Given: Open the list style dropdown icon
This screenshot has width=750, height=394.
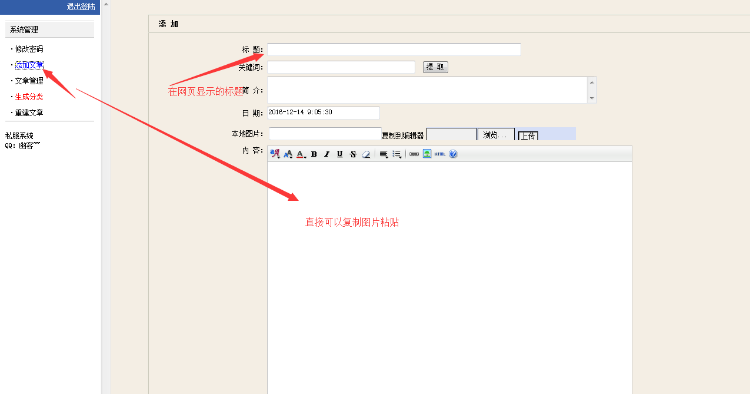Looking at the screenshot, I should [397, 154].
